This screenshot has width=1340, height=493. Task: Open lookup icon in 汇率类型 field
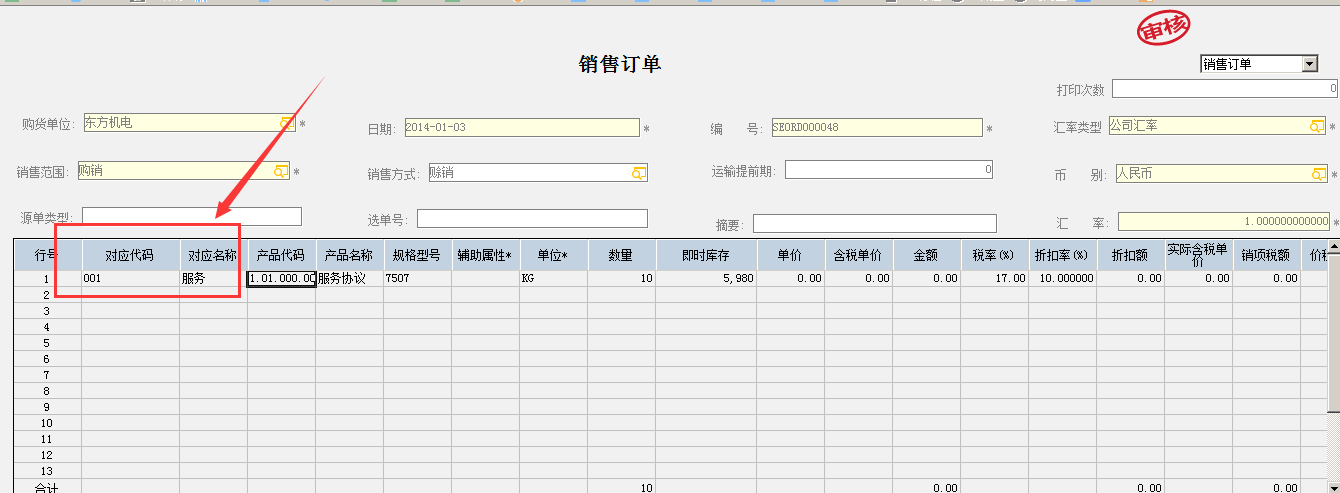click(x=1318, y=126)
